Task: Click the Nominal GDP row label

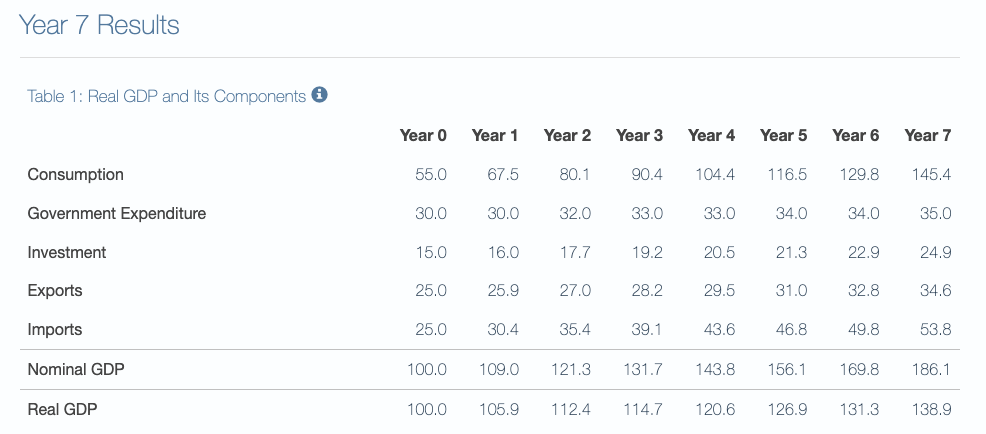Action: pos(76,370)
